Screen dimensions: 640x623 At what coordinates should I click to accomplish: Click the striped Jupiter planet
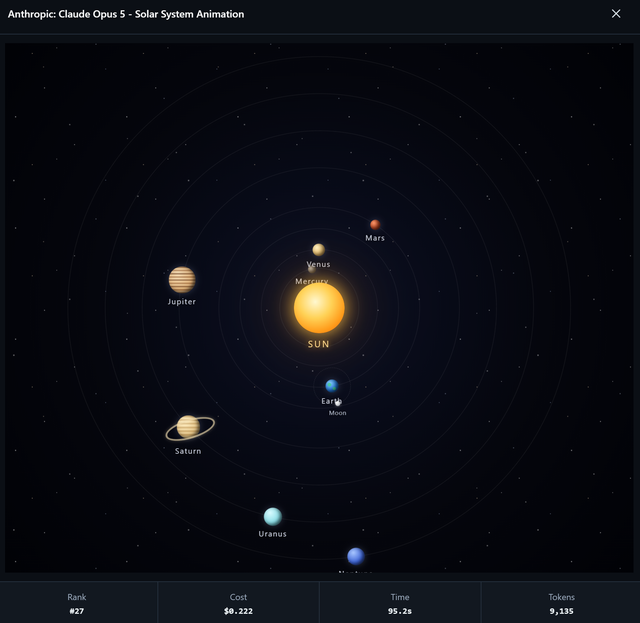[x=182, y=280]
